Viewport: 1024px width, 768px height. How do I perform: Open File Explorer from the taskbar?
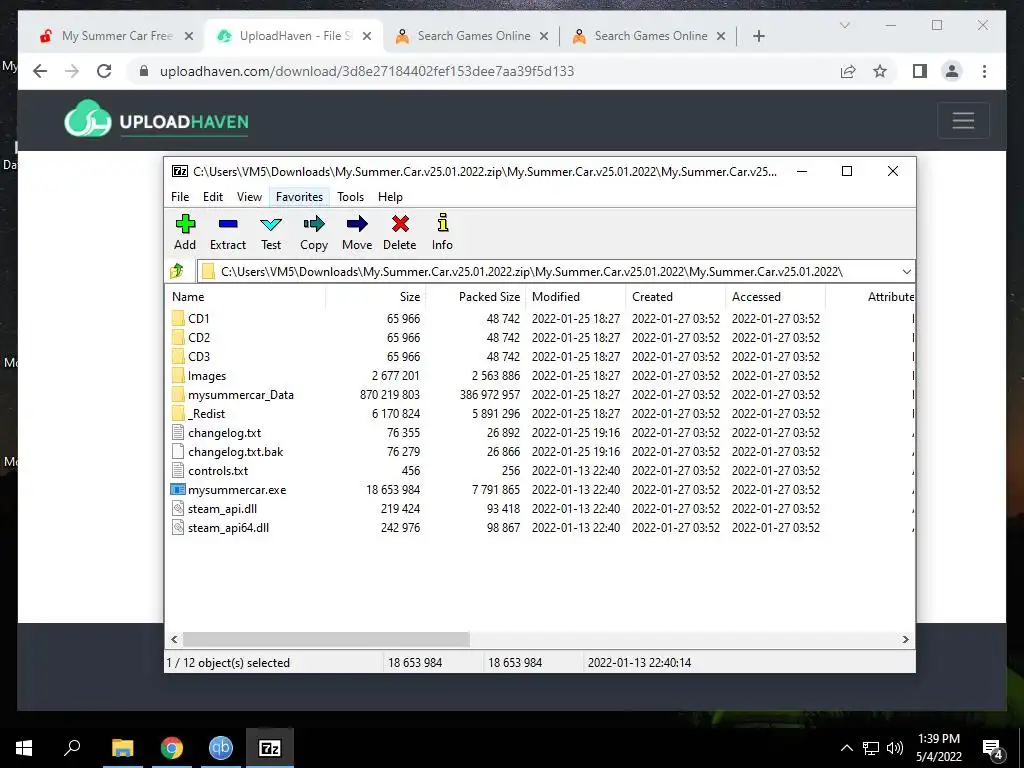click(x=122, y=748)
